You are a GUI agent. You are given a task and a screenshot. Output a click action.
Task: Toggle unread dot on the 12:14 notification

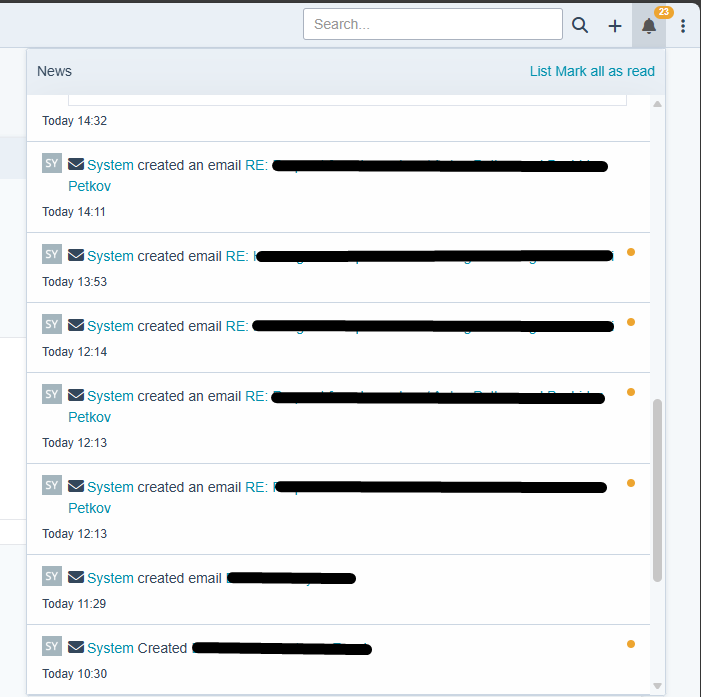(631, 322)
